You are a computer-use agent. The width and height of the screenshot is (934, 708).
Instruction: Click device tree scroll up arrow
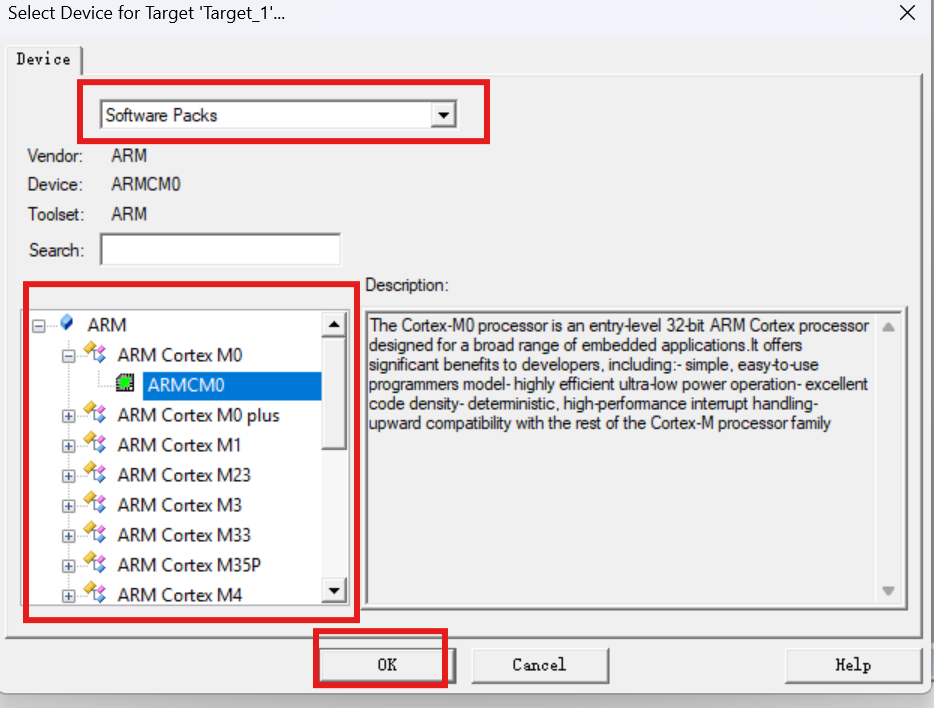334,325
